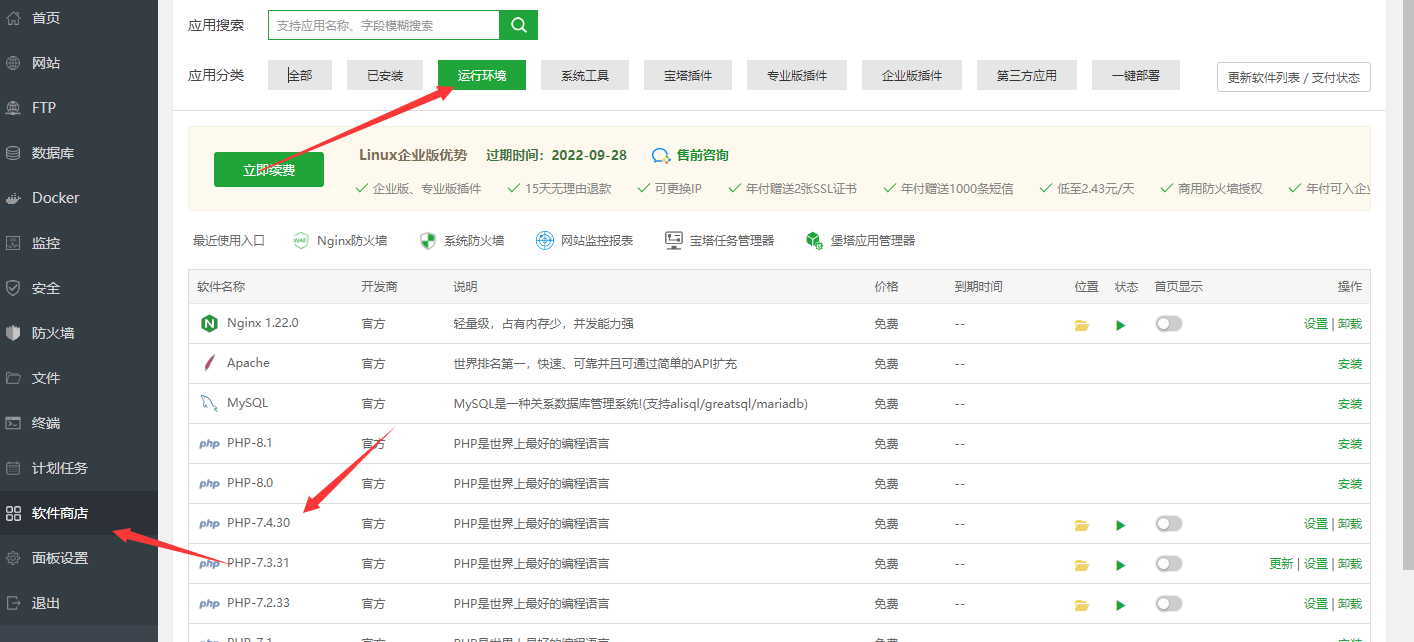Image resolution: width=1414 pixels, height=642 pixels.
Task: Select the 已安装 category tab
Action: click(x=385, y=75)
